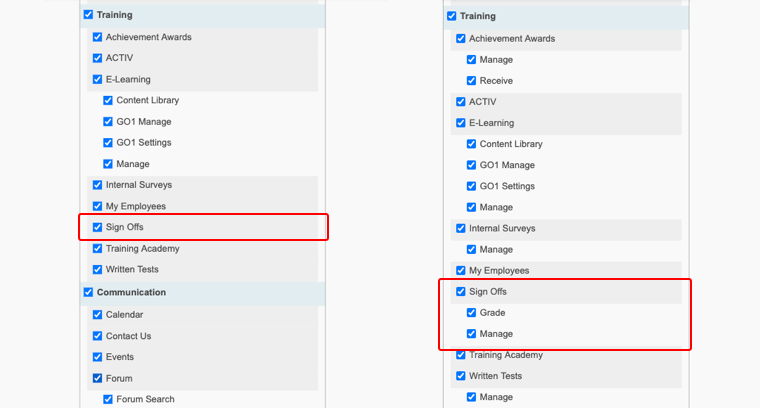Toggle right panel Training Academy checkbox

(460, 355)
